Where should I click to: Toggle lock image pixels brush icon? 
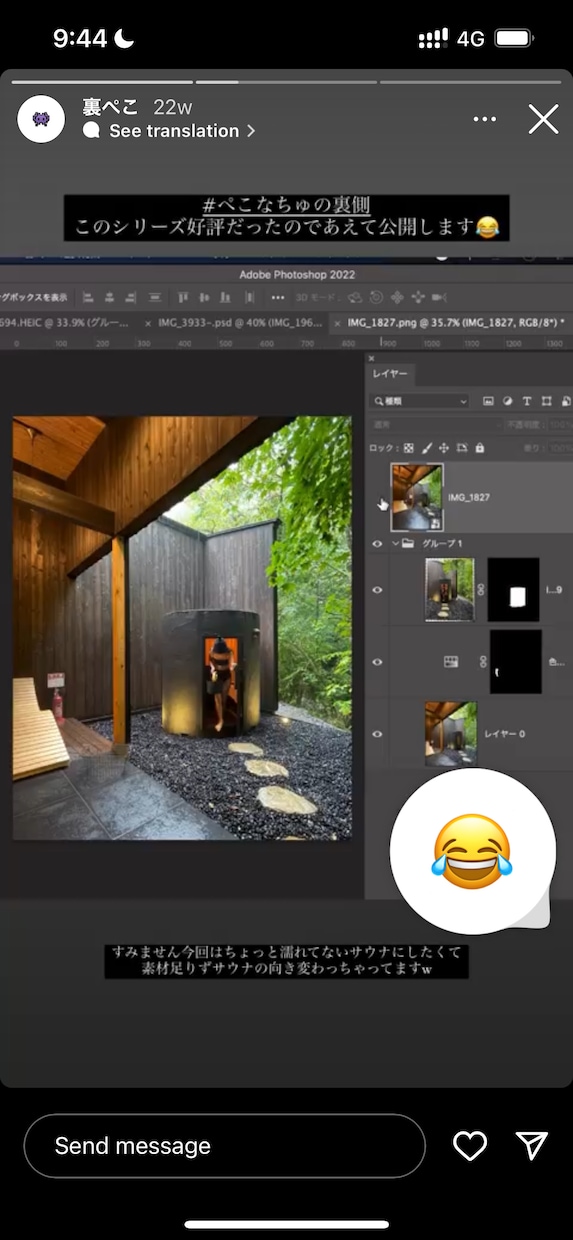pos(427,448)
